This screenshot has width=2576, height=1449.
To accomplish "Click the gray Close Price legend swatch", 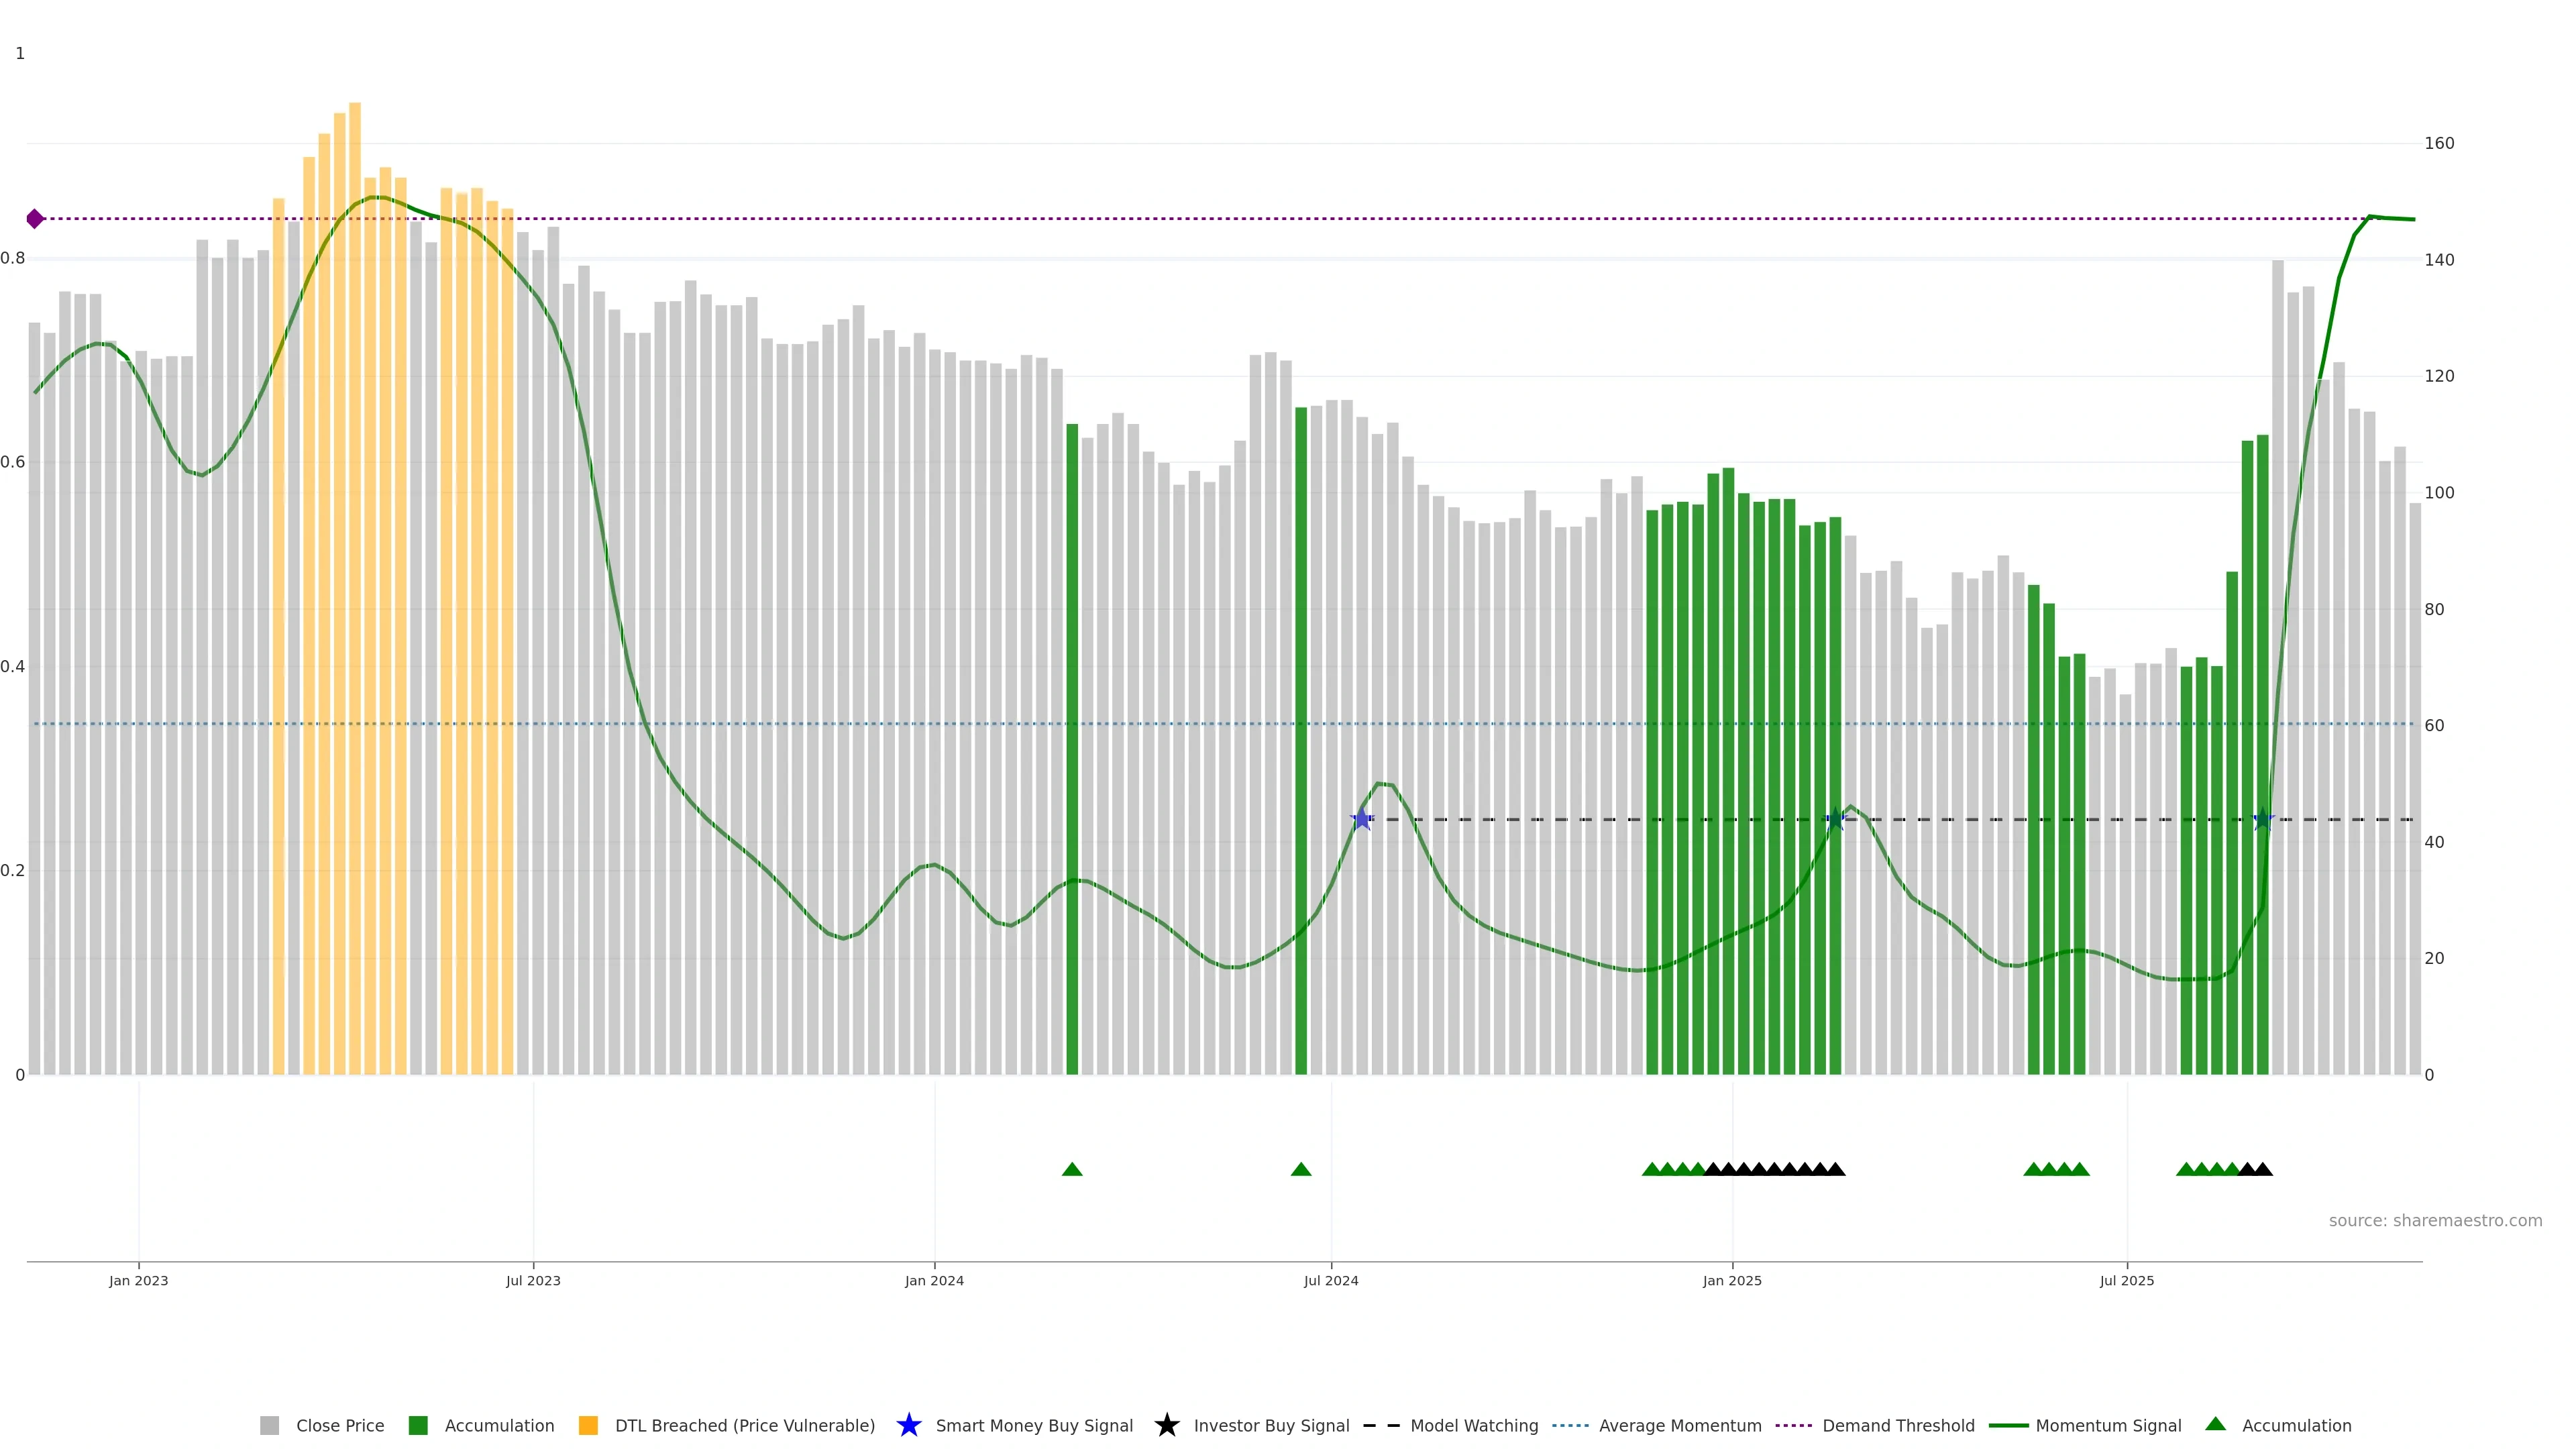I will point(269,1425).
